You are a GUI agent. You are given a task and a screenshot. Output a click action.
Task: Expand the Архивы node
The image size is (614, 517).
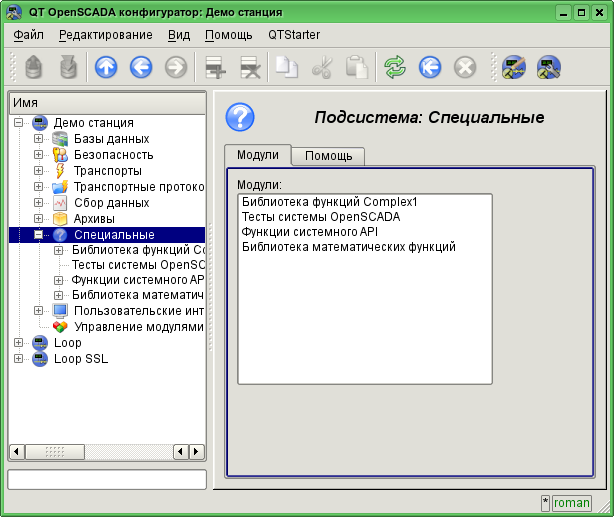[x=38, y=219]
